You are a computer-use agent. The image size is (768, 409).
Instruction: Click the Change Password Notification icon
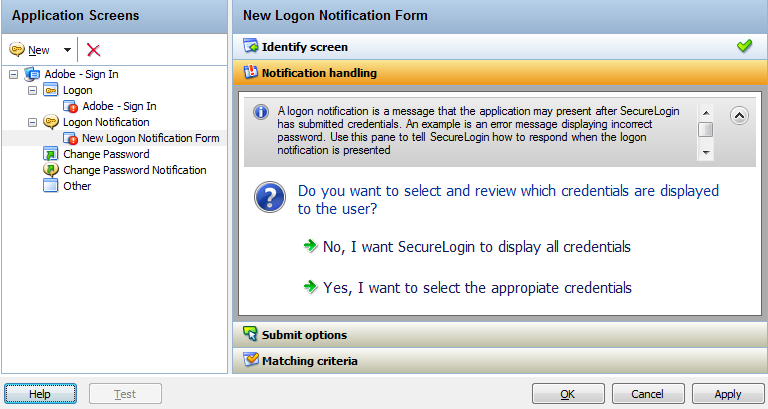click(50, 170)
